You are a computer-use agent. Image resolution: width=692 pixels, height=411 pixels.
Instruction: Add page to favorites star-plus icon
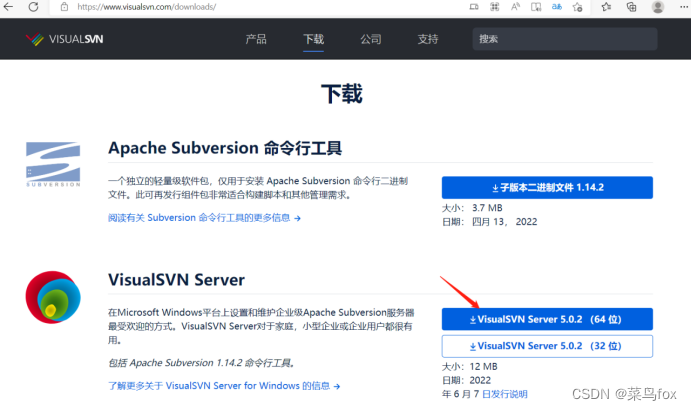click(x=577, y=7)
